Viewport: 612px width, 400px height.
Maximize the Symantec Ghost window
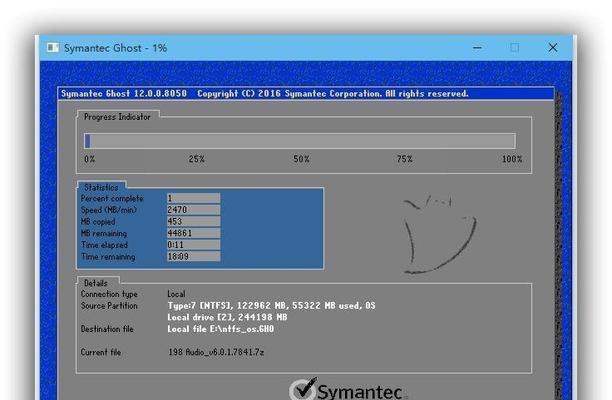[514, 47]
